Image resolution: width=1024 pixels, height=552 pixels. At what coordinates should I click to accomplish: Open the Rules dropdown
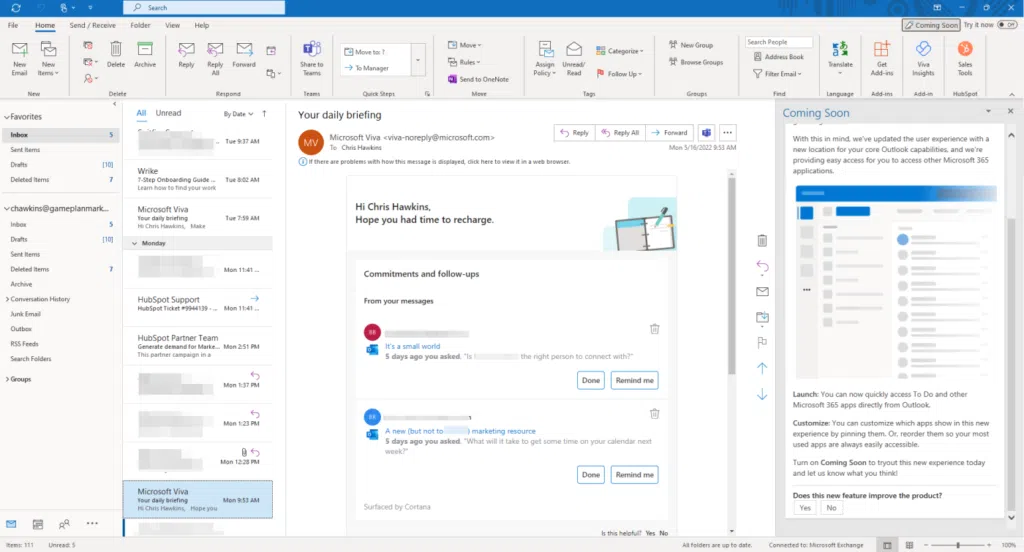(x=464, y=62)
